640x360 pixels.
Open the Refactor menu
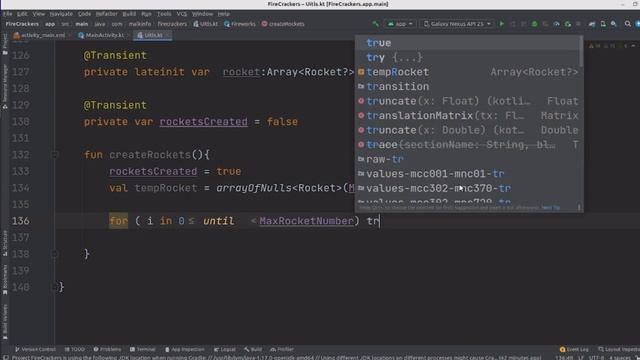tap(107, 14)
